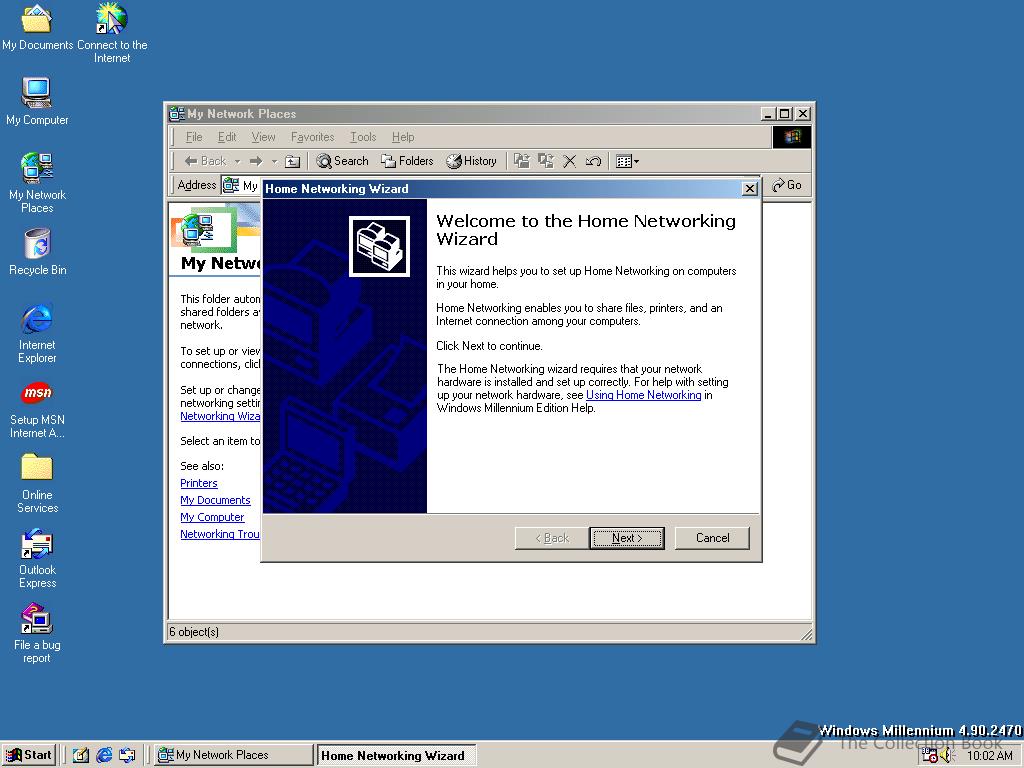Open My Documents desktop icon

click(37, 27)
